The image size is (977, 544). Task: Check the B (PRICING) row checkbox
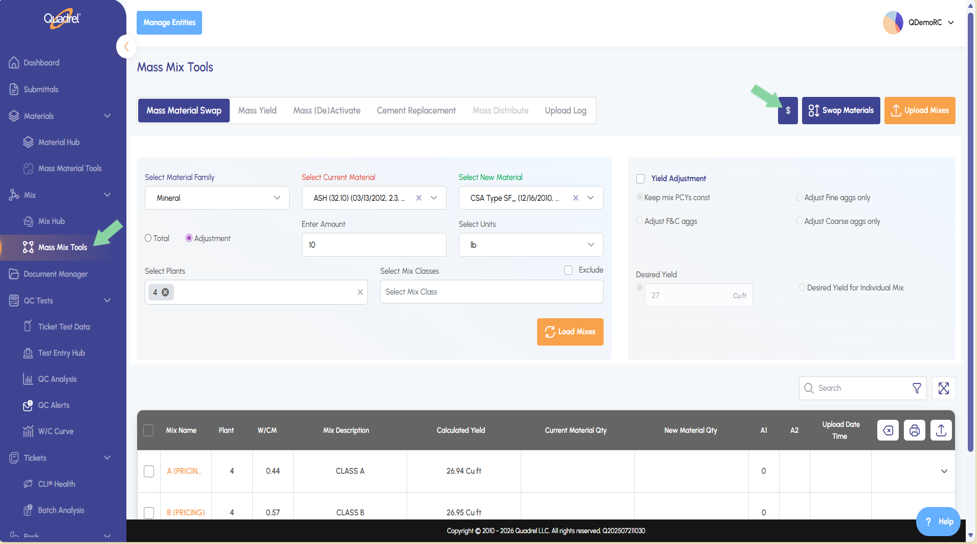point(149,513)
